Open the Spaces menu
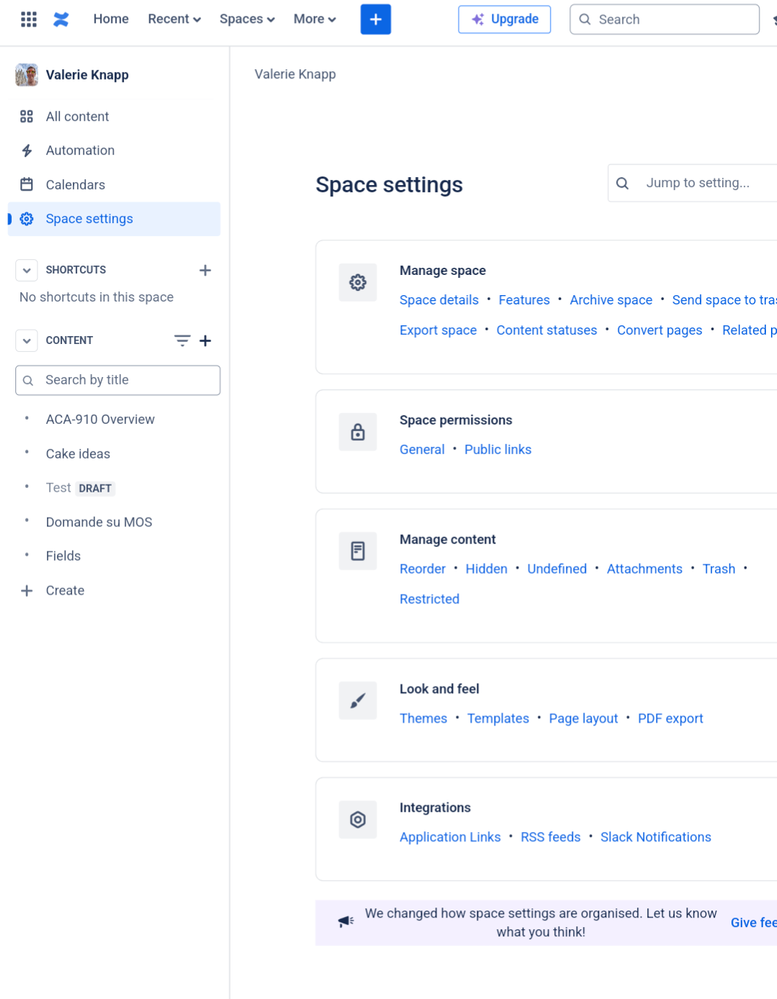 [x=246, y=19]
